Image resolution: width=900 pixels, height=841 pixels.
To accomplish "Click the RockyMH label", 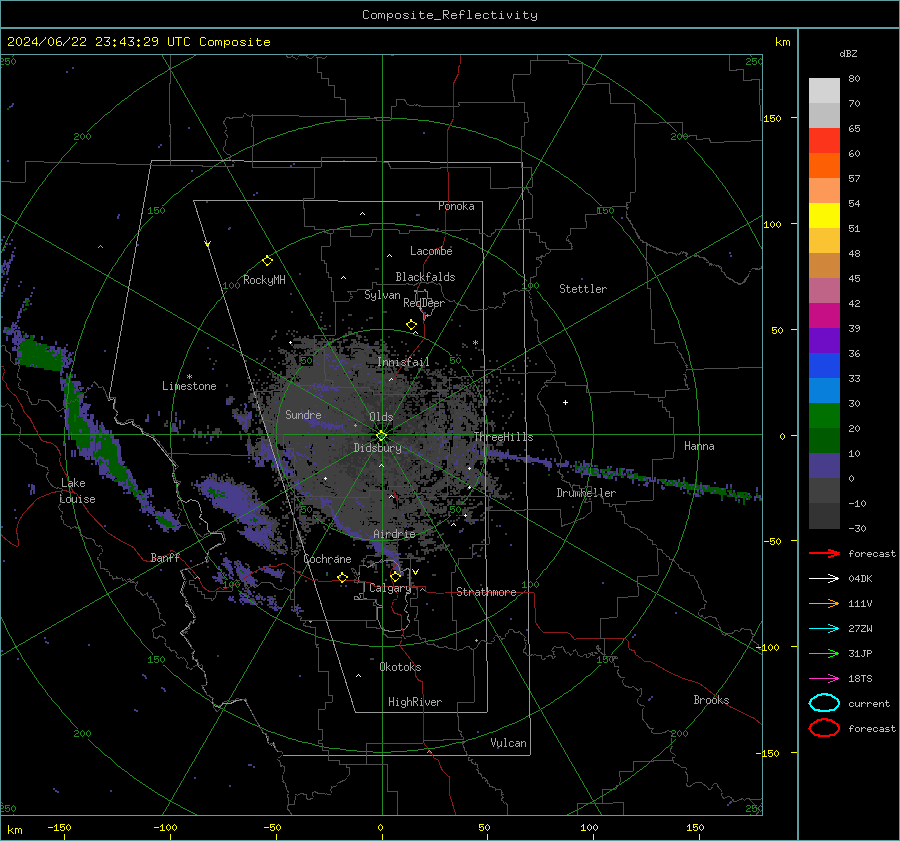I will (264, 280).
